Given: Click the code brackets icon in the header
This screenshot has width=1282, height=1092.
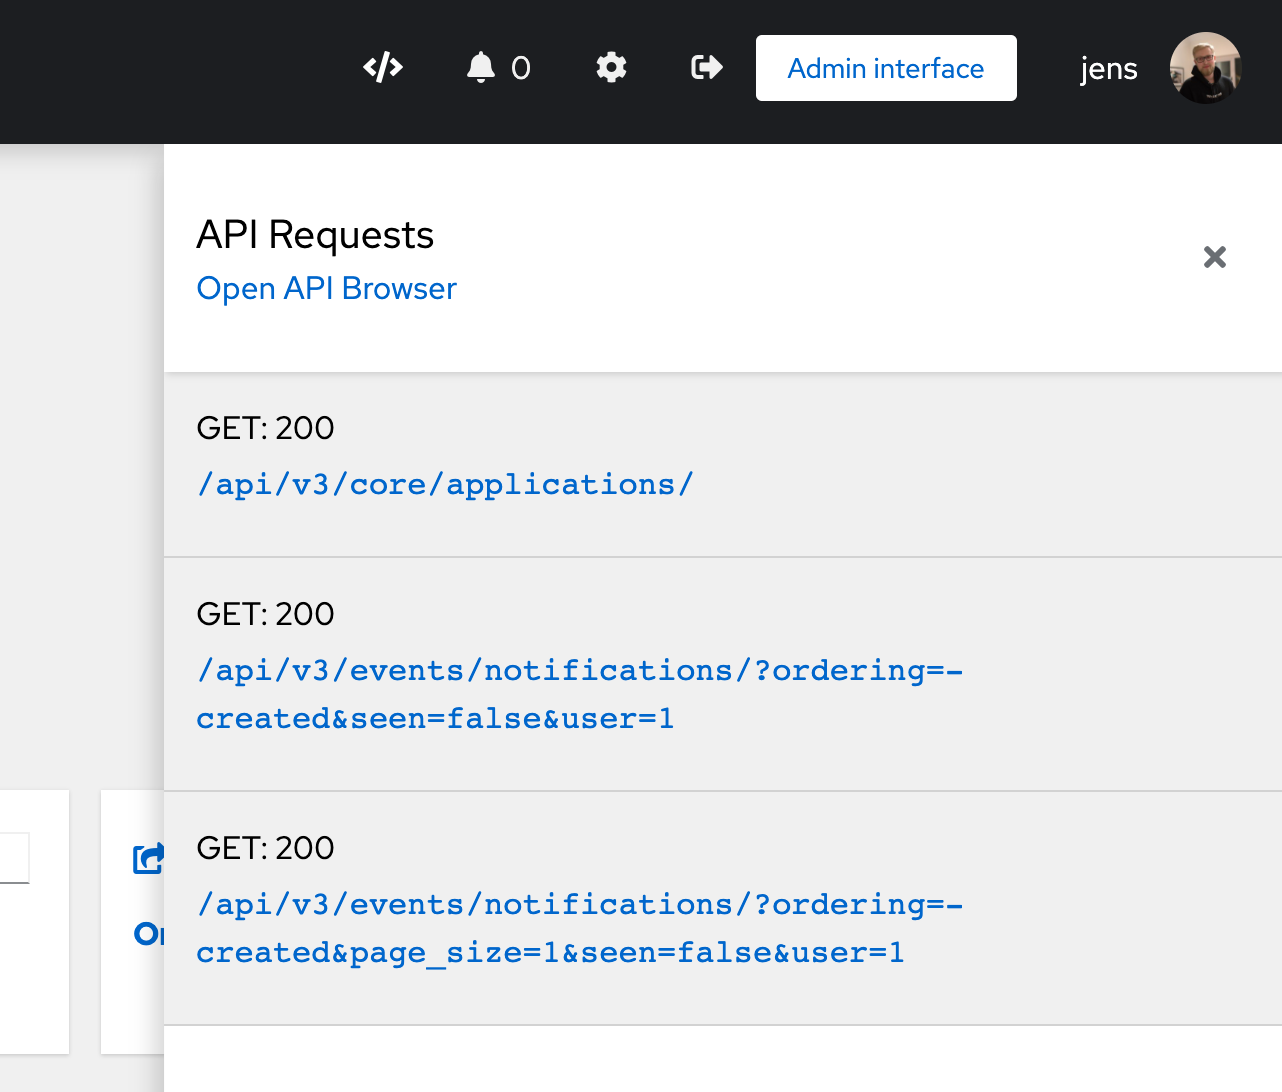Looking at the screenshot, I should point(383,68).
